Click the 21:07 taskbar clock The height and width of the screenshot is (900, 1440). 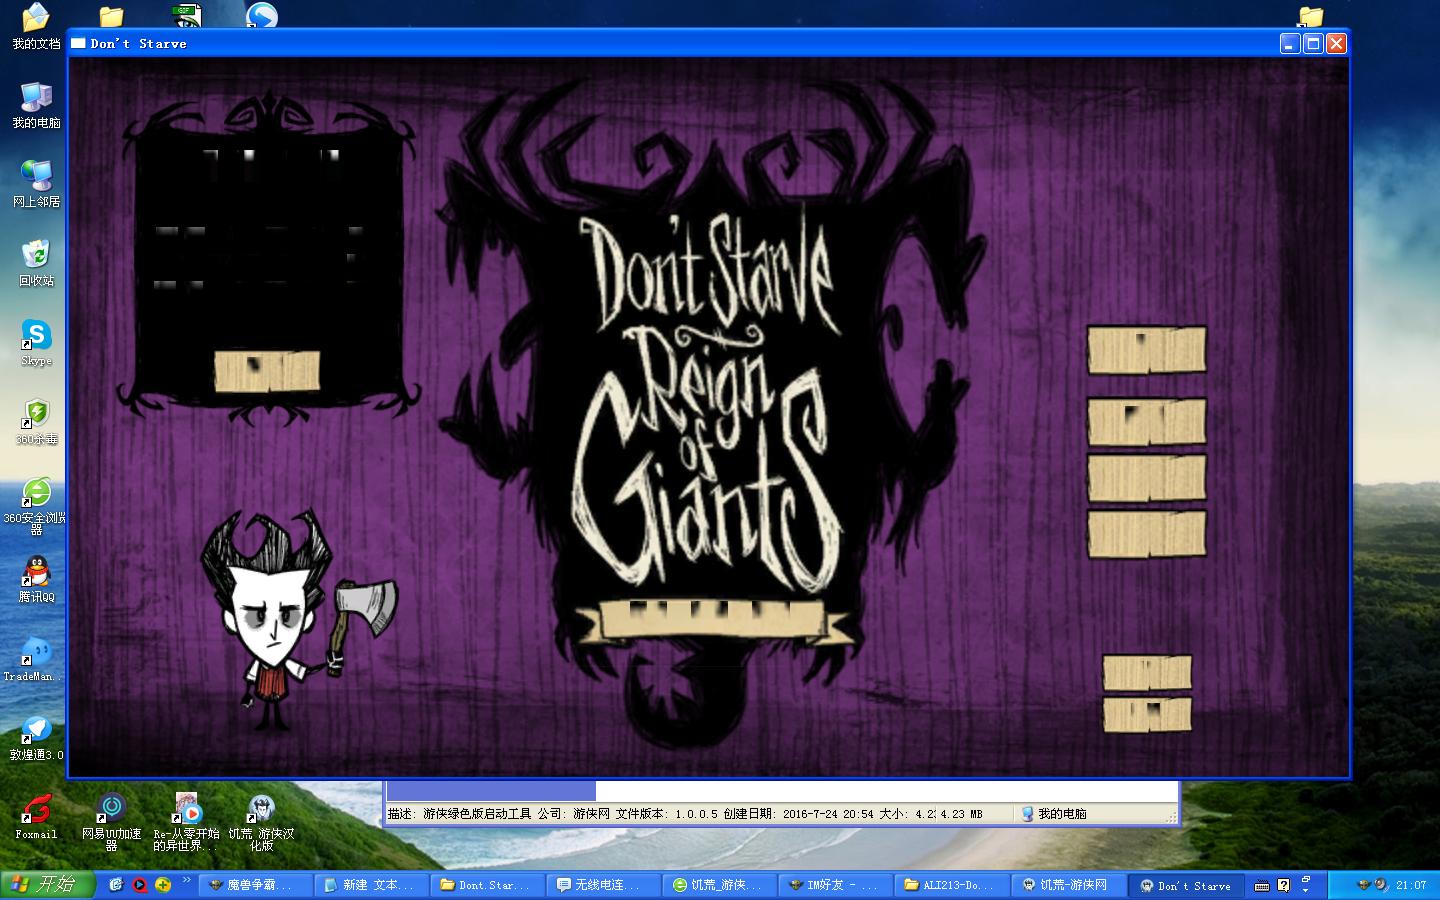pos(1411,885)
